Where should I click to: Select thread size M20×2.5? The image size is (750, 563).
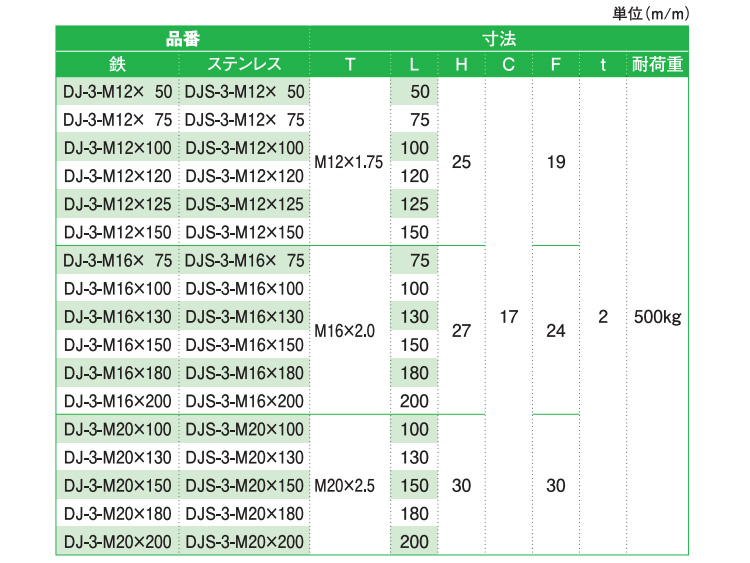[344, 486]
